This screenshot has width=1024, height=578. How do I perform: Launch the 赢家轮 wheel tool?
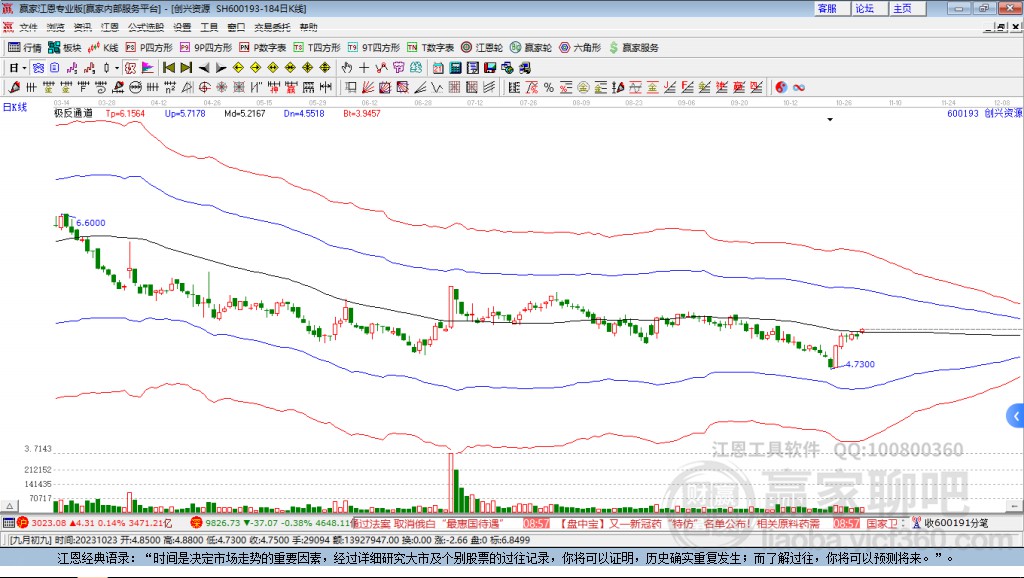pos(531,48)
